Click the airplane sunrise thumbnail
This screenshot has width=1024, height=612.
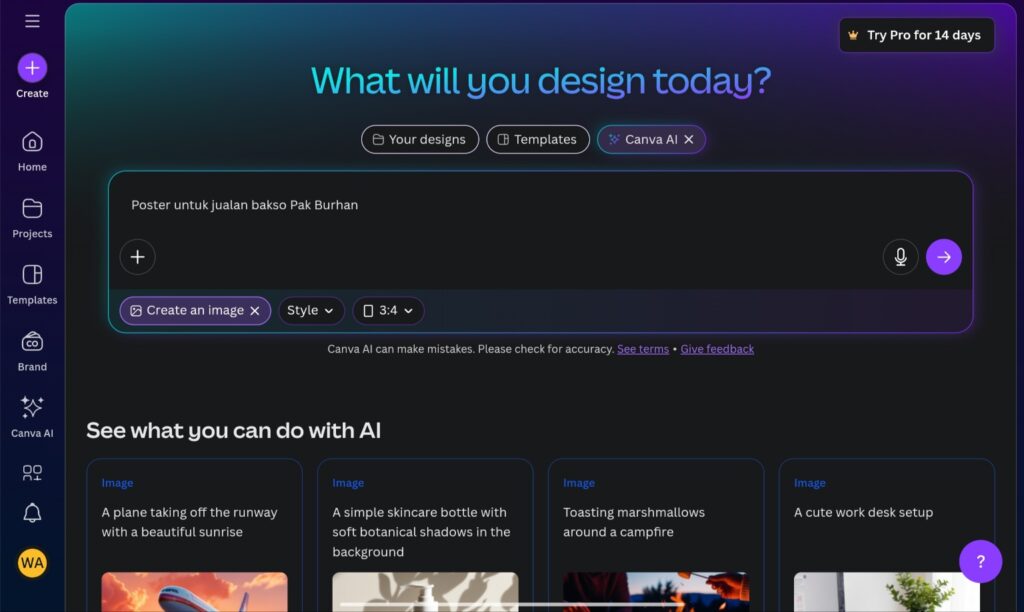click(x=194, y=592)
